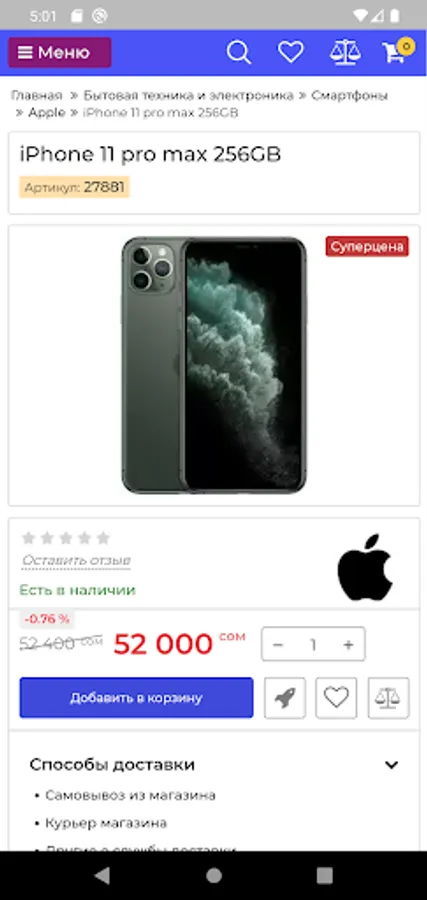Tap the iPhone 11 pro max product image
The width and height of the screenshot is (427, 900).
(x=214, y=365)
